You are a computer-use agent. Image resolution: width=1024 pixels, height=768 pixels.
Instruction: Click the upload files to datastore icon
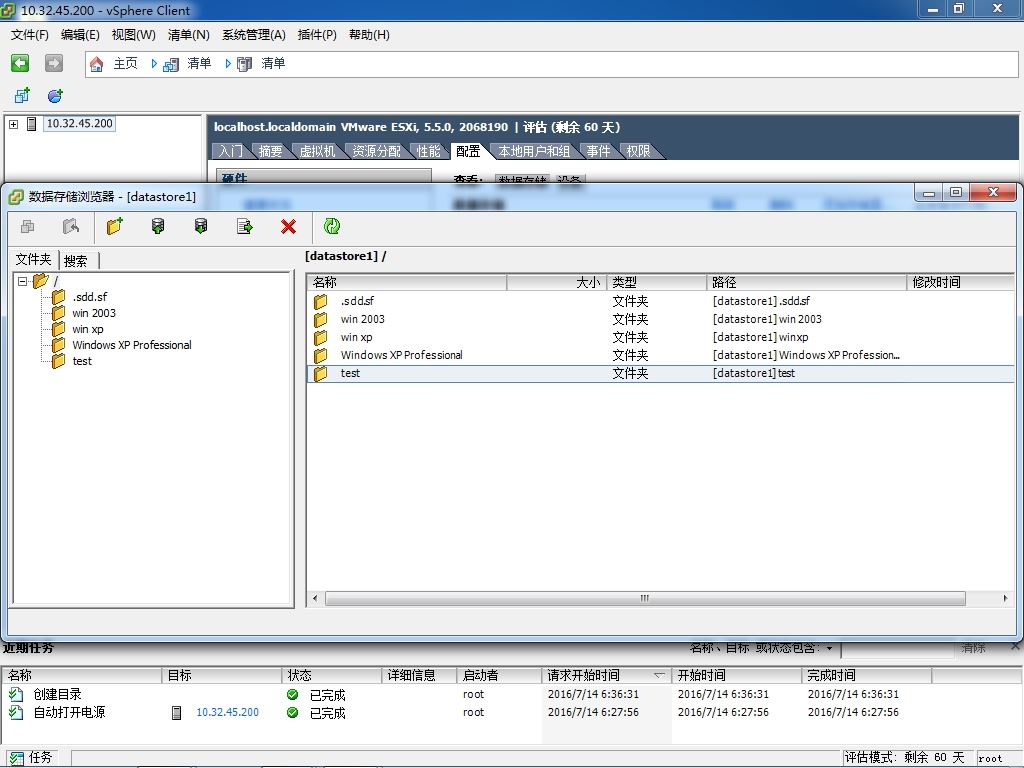tap(158, 227)
